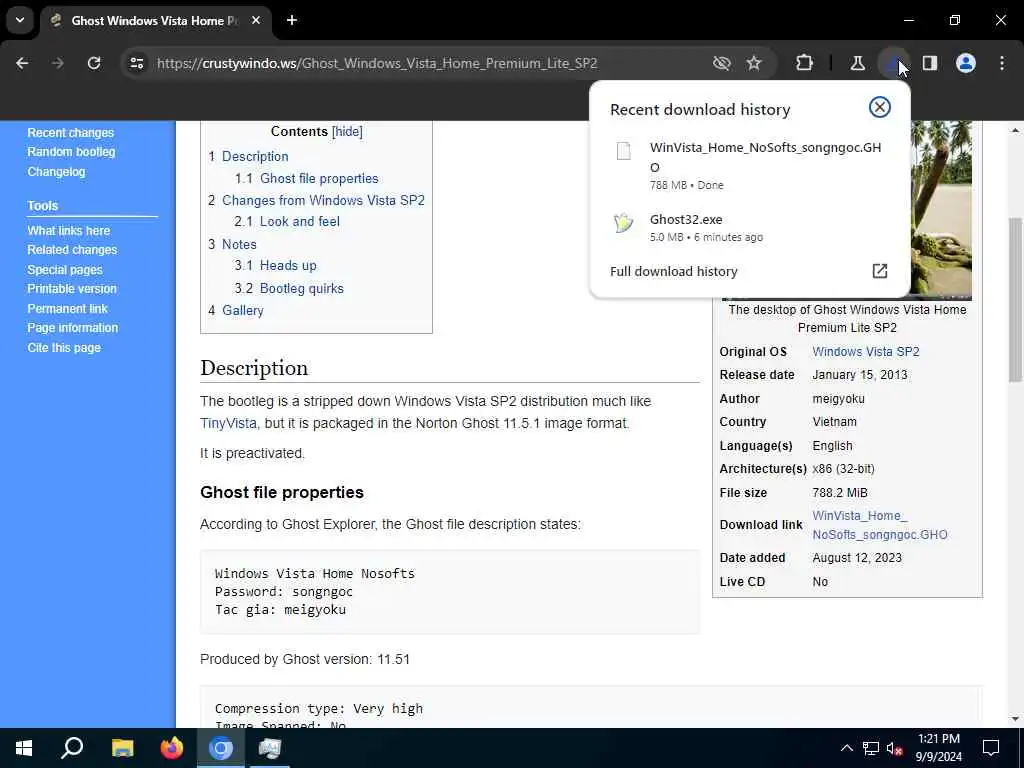
Task: Open File Explorer from the taskbar
Action: click(122, 748)
